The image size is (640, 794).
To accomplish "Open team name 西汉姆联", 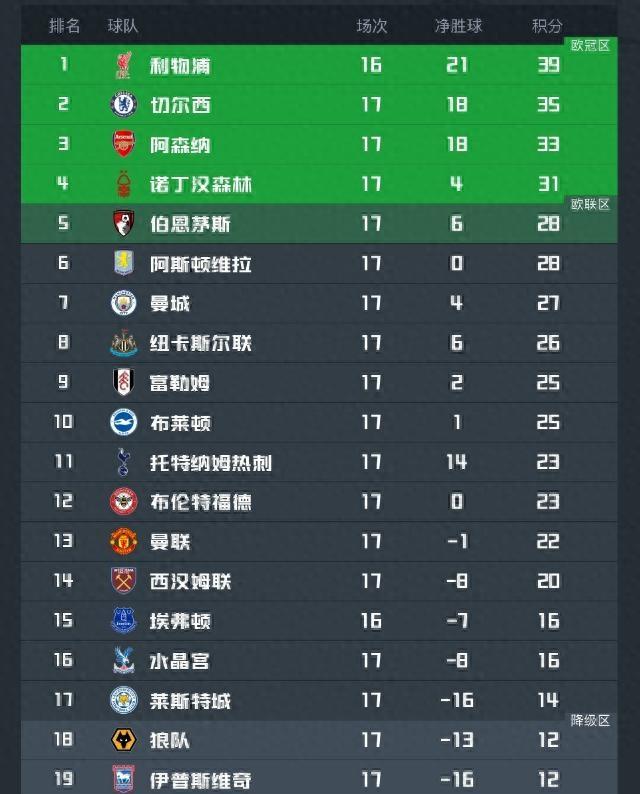I will click(x=190, y=581).
